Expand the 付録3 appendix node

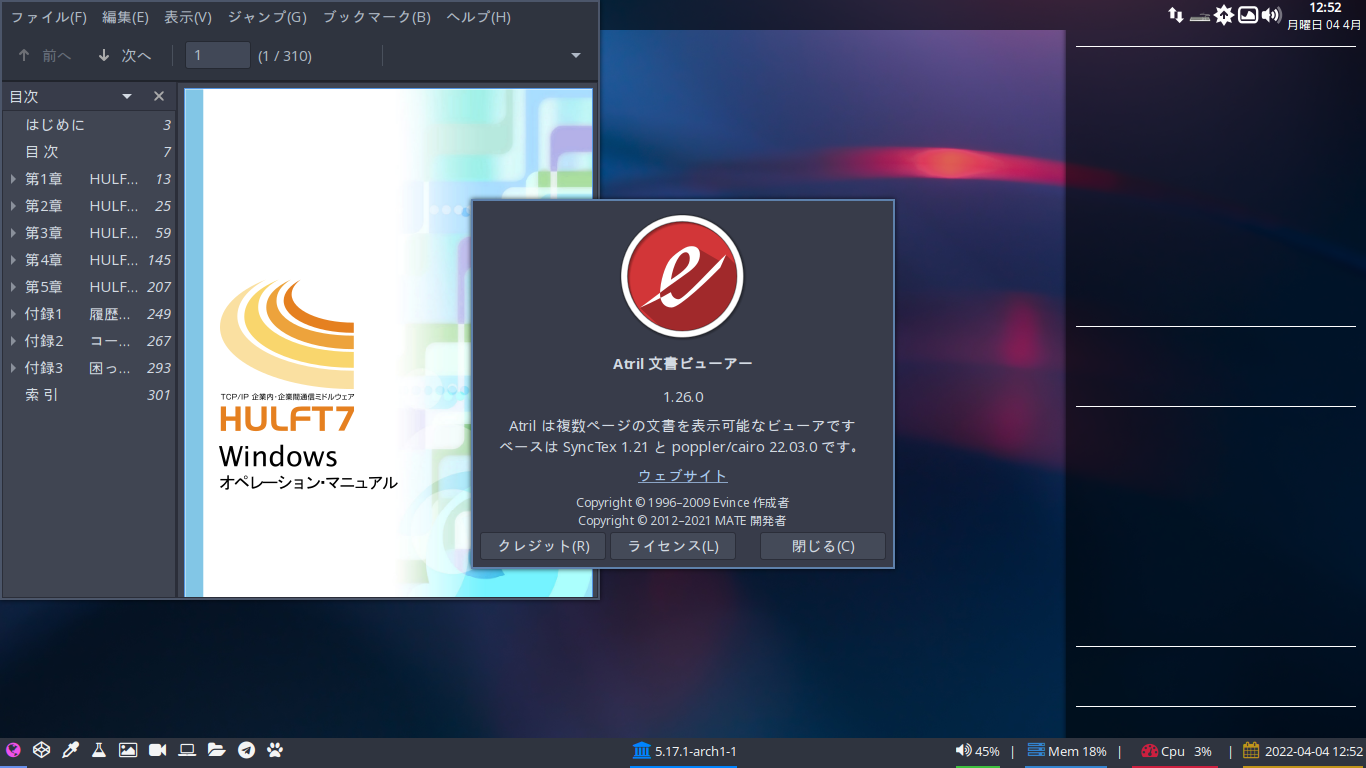(x=13, y=368)
